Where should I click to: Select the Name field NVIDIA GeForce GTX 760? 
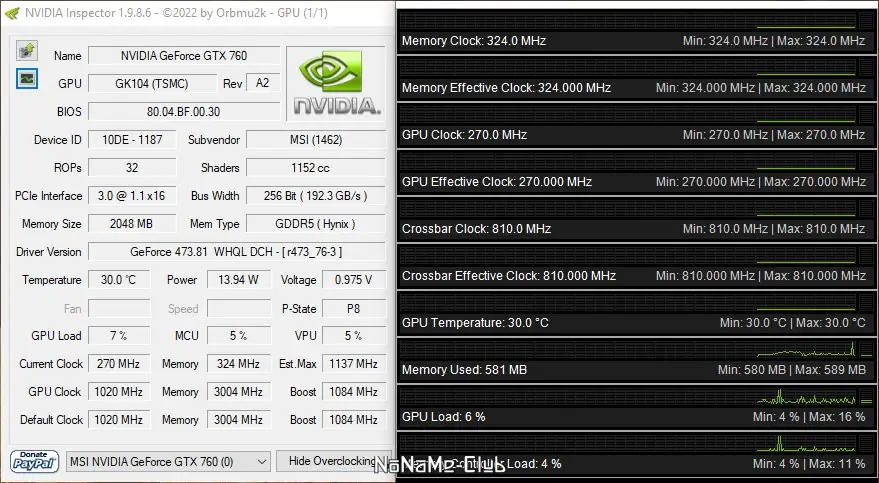click(x=184, y=55)
